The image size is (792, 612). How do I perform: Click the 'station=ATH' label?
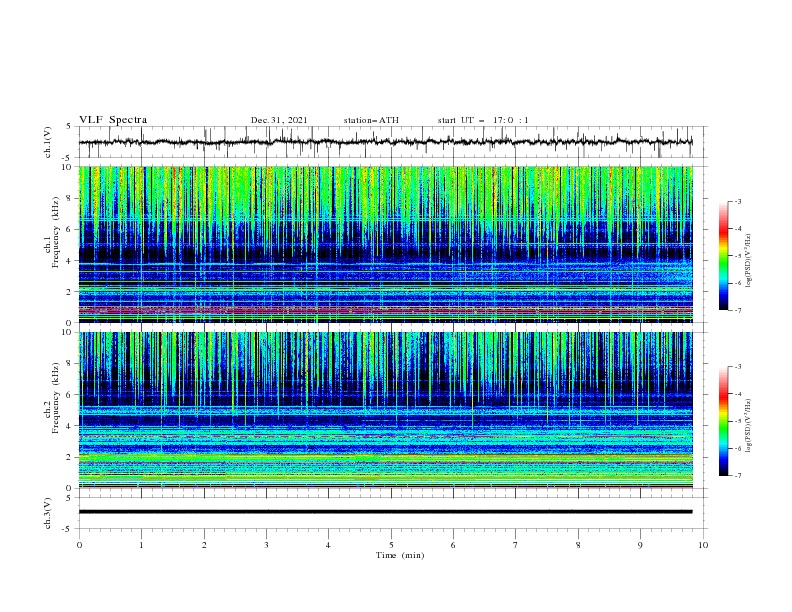371,120
